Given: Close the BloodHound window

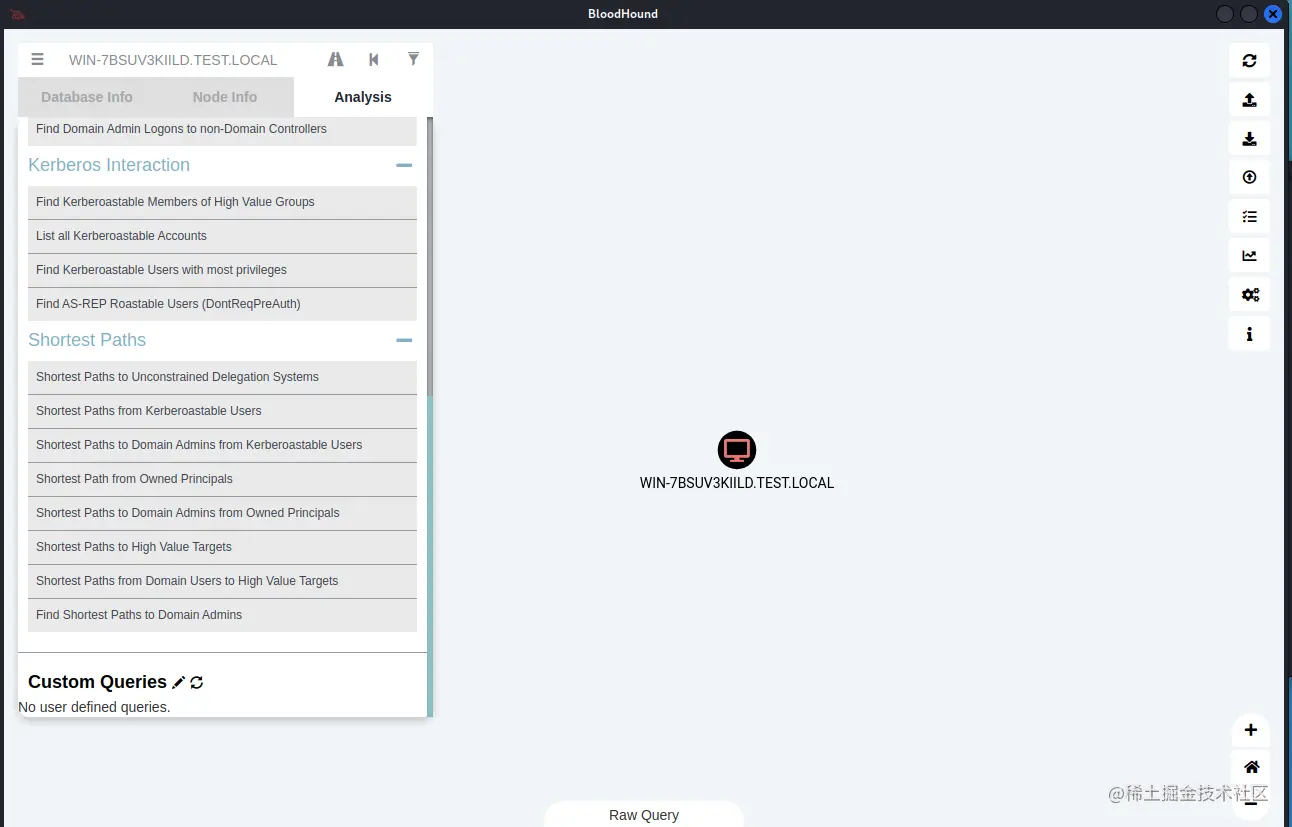Looking at the screenshot, I should click(x=1272, y=14).
